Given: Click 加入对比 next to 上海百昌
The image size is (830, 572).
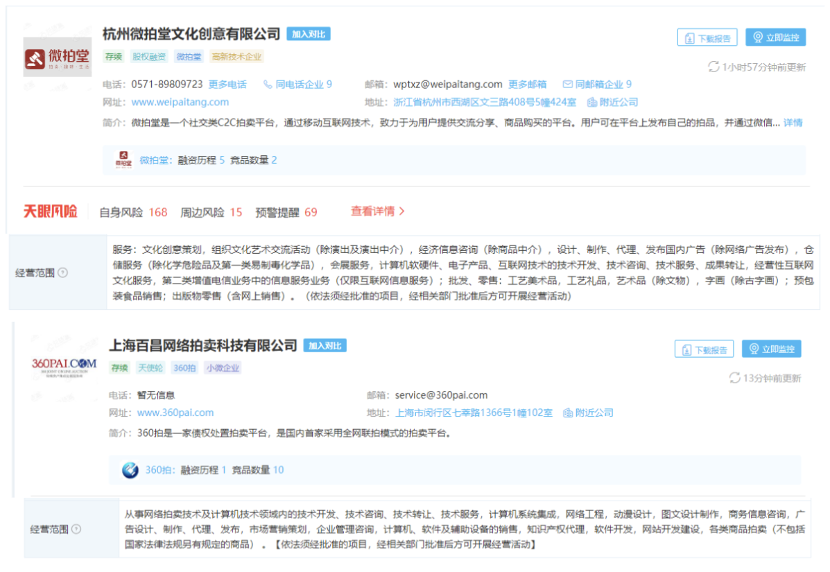Looking at the screenshot, I should (x=325, y=346).
